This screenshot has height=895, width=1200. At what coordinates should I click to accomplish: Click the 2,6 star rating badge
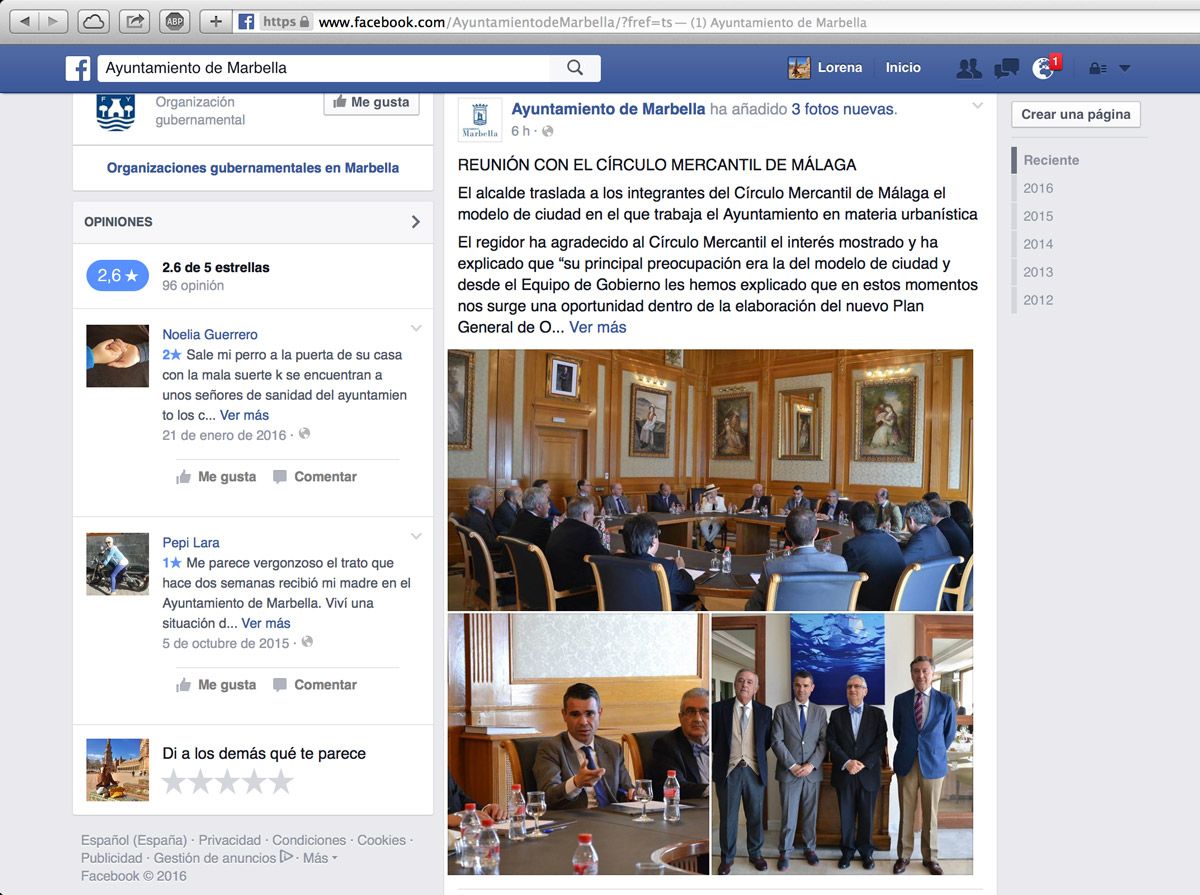(x=118, y=276)
